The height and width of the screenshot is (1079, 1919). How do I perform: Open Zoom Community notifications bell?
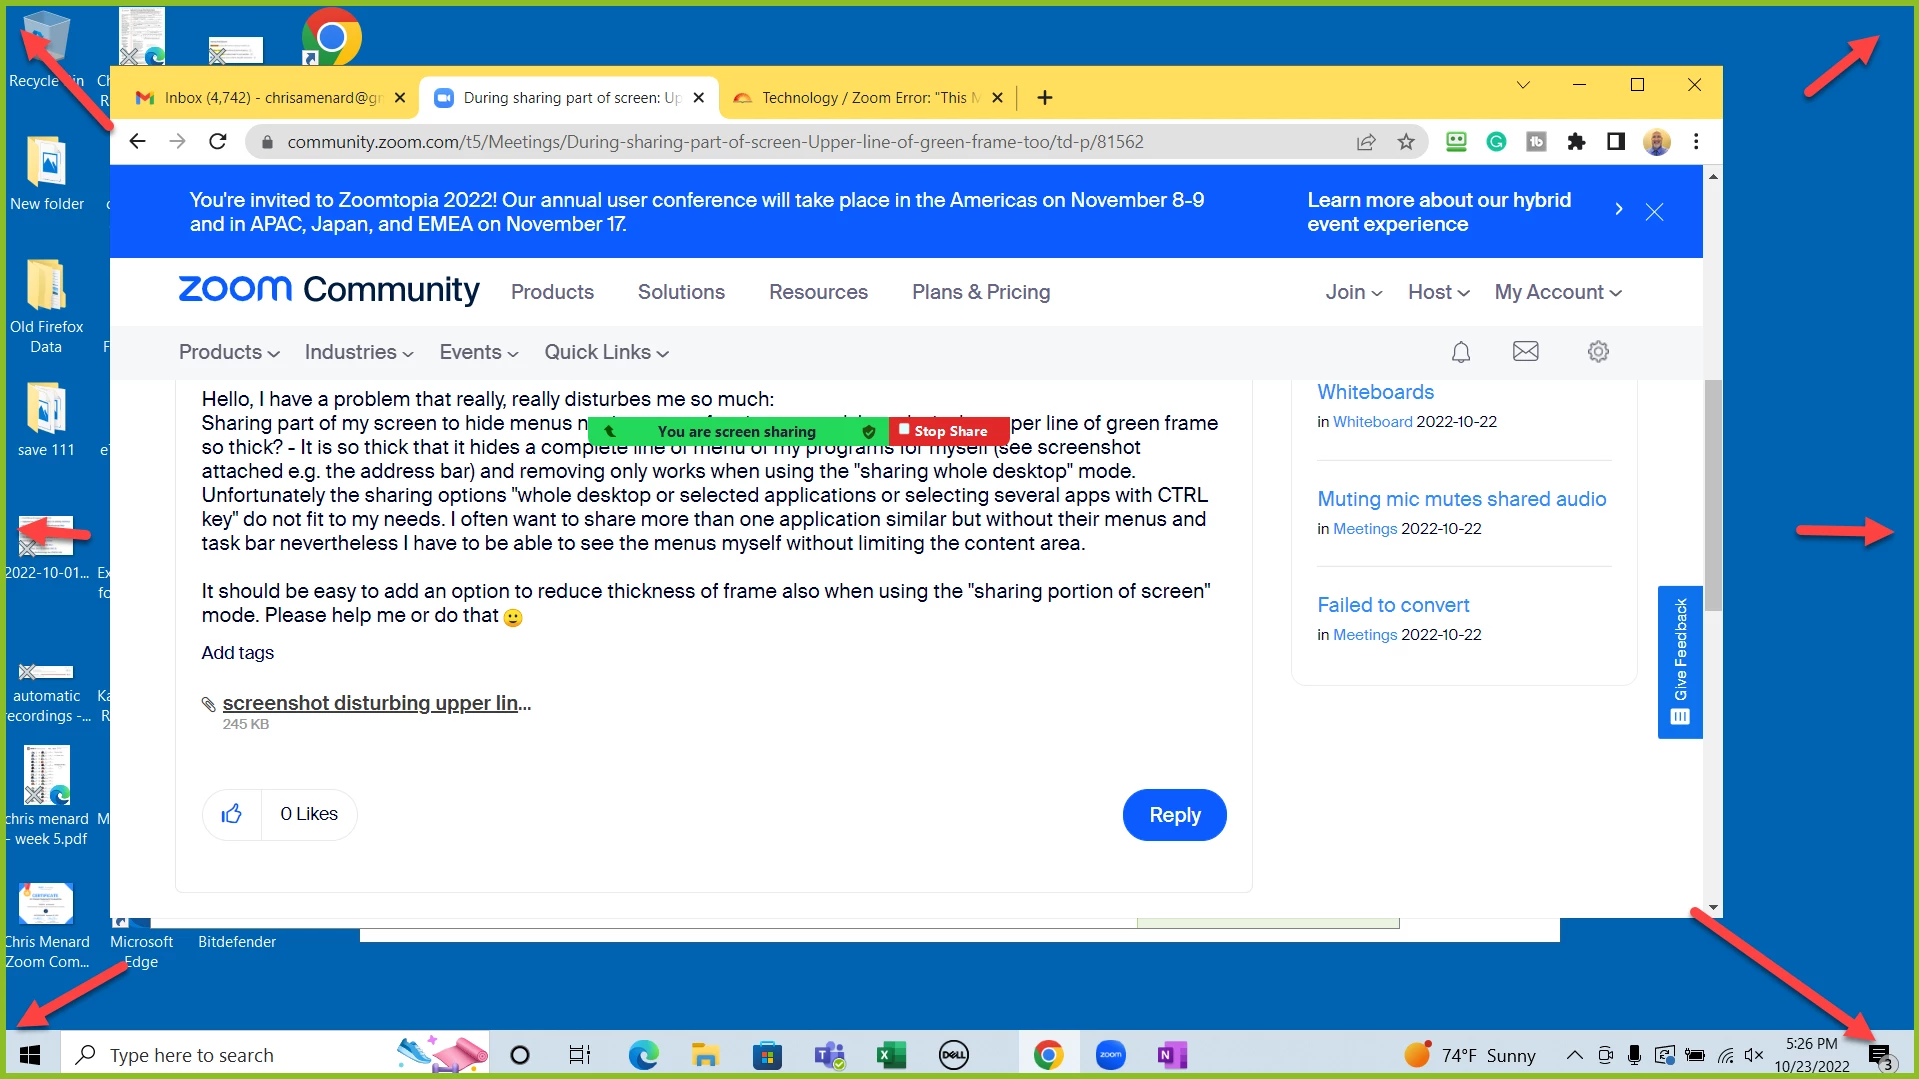(1461, 352)
